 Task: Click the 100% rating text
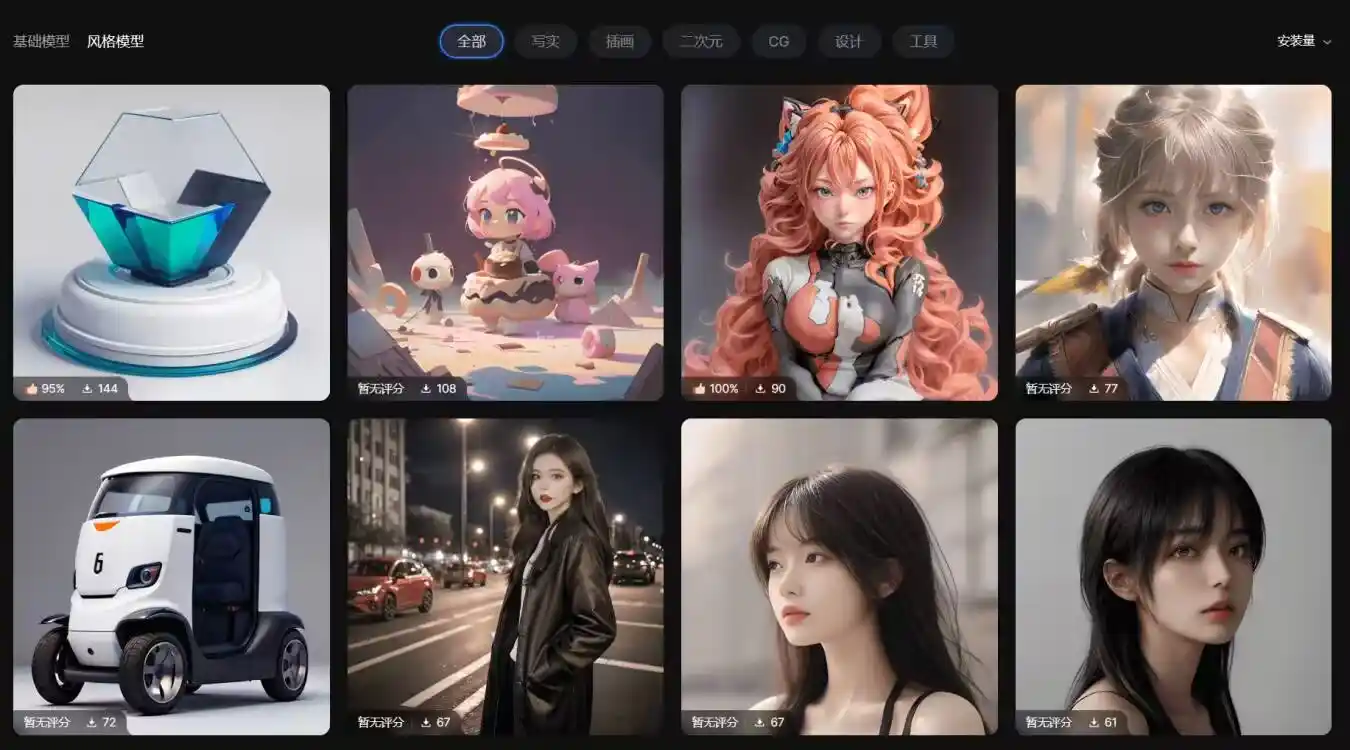724,388
